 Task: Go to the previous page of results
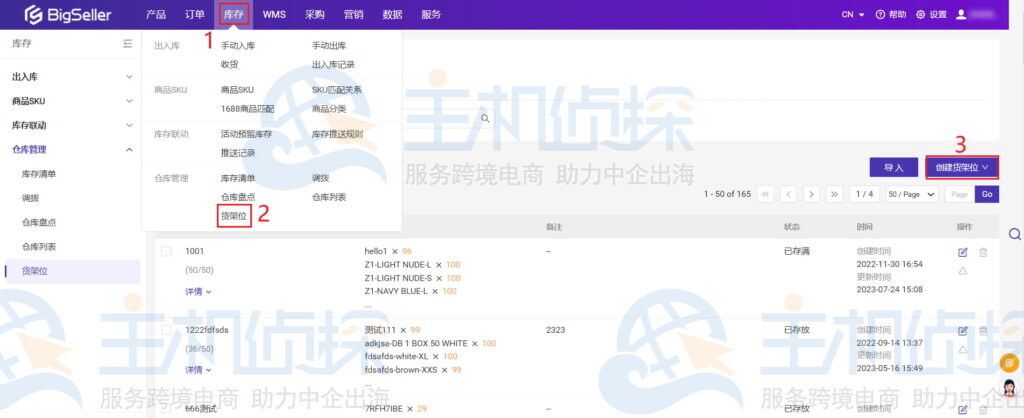pyautogui.click(x=789, y=194)
